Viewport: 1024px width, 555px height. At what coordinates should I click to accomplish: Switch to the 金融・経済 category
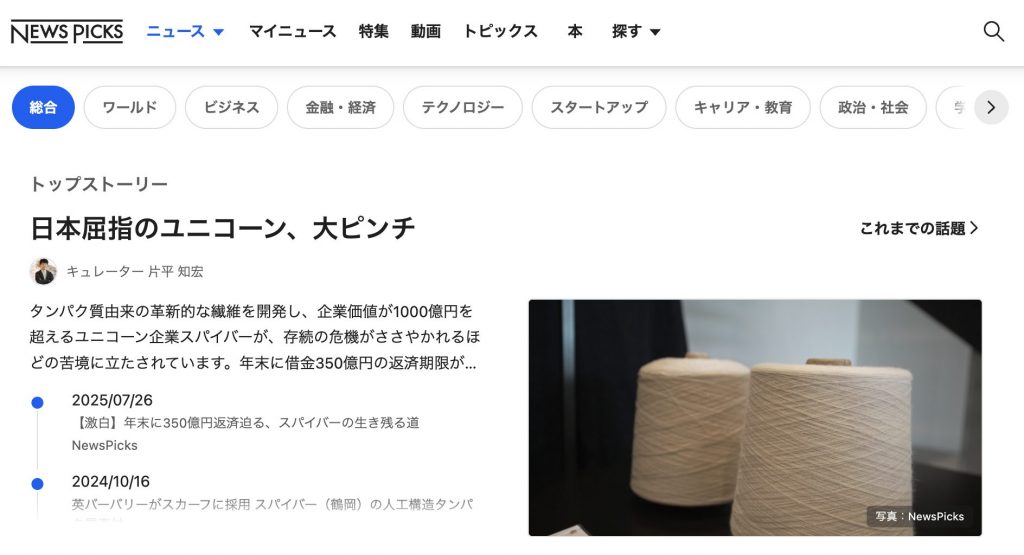pyautogui.click(x=340, y=107)
